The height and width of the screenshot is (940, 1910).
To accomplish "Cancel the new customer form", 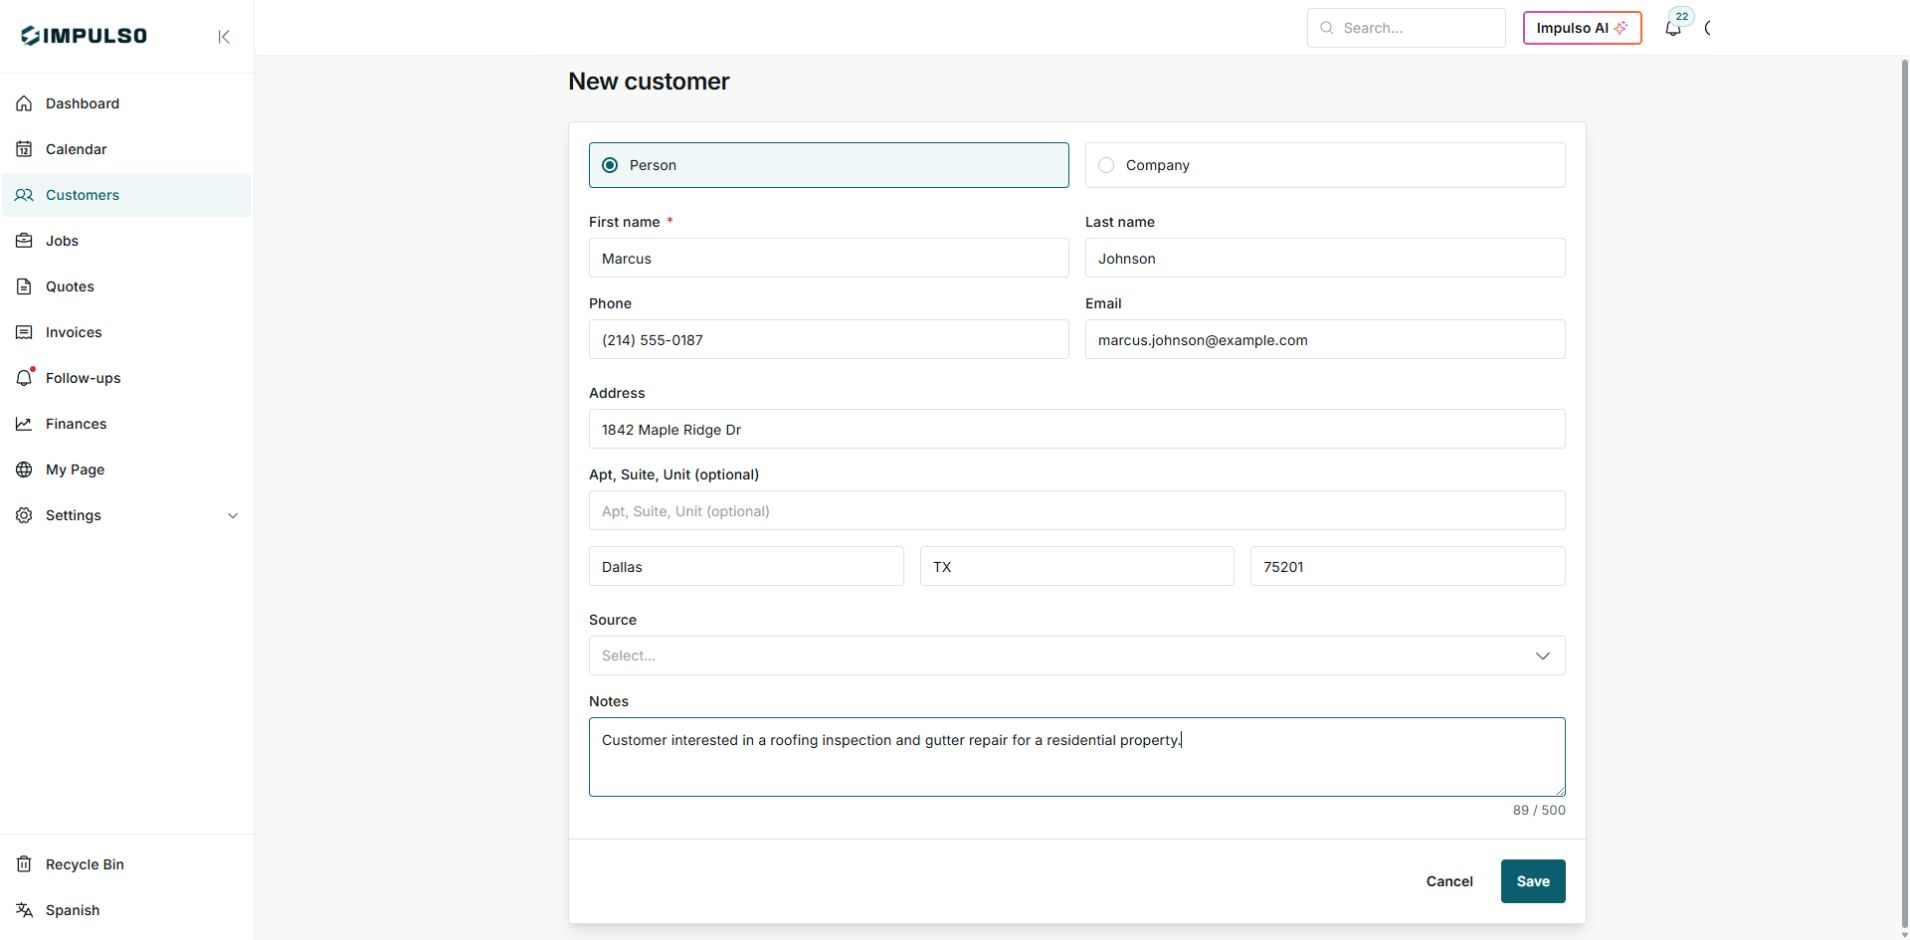I will [1449, 881].
